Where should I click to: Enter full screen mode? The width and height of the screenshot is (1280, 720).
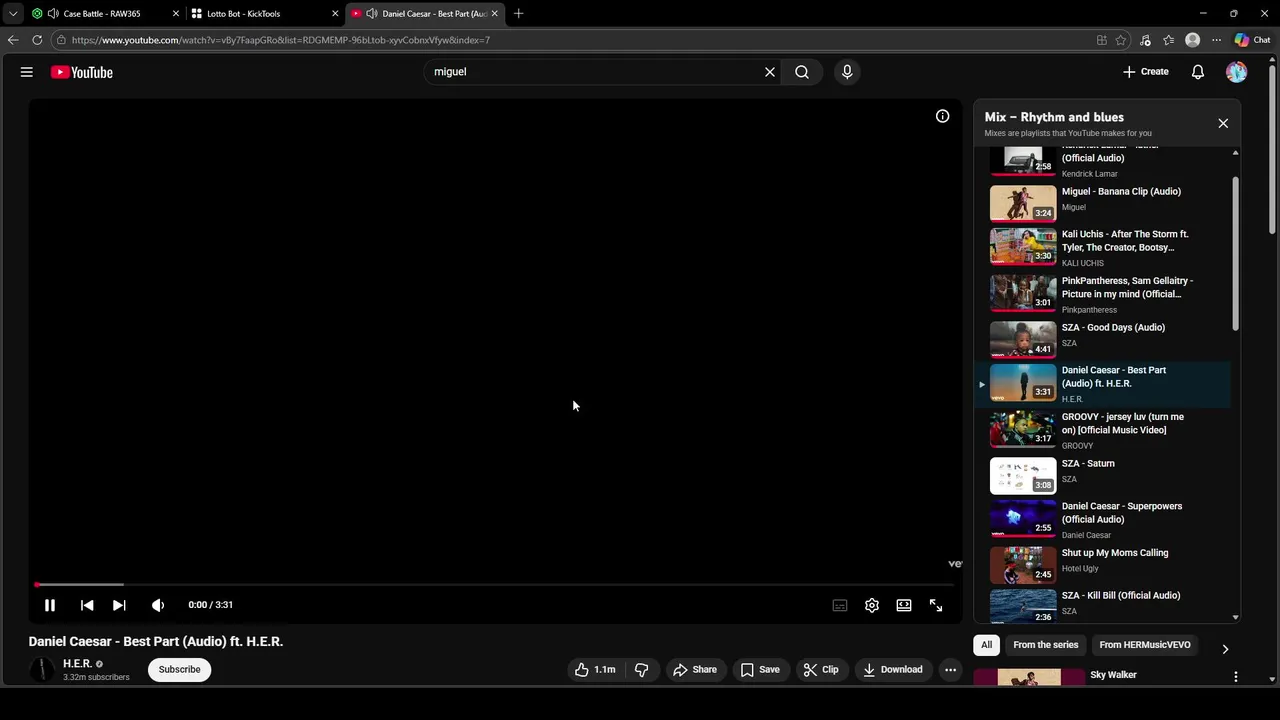coord(936,605)
